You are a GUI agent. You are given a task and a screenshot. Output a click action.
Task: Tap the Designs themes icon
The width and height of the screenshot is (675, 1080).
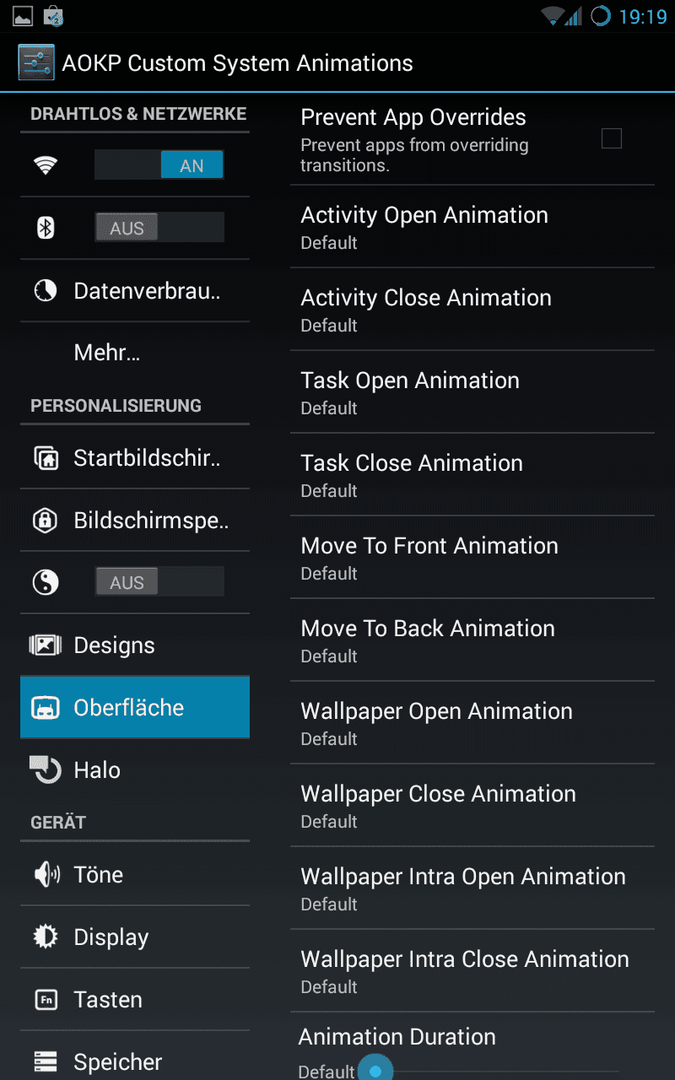(45, 645)
